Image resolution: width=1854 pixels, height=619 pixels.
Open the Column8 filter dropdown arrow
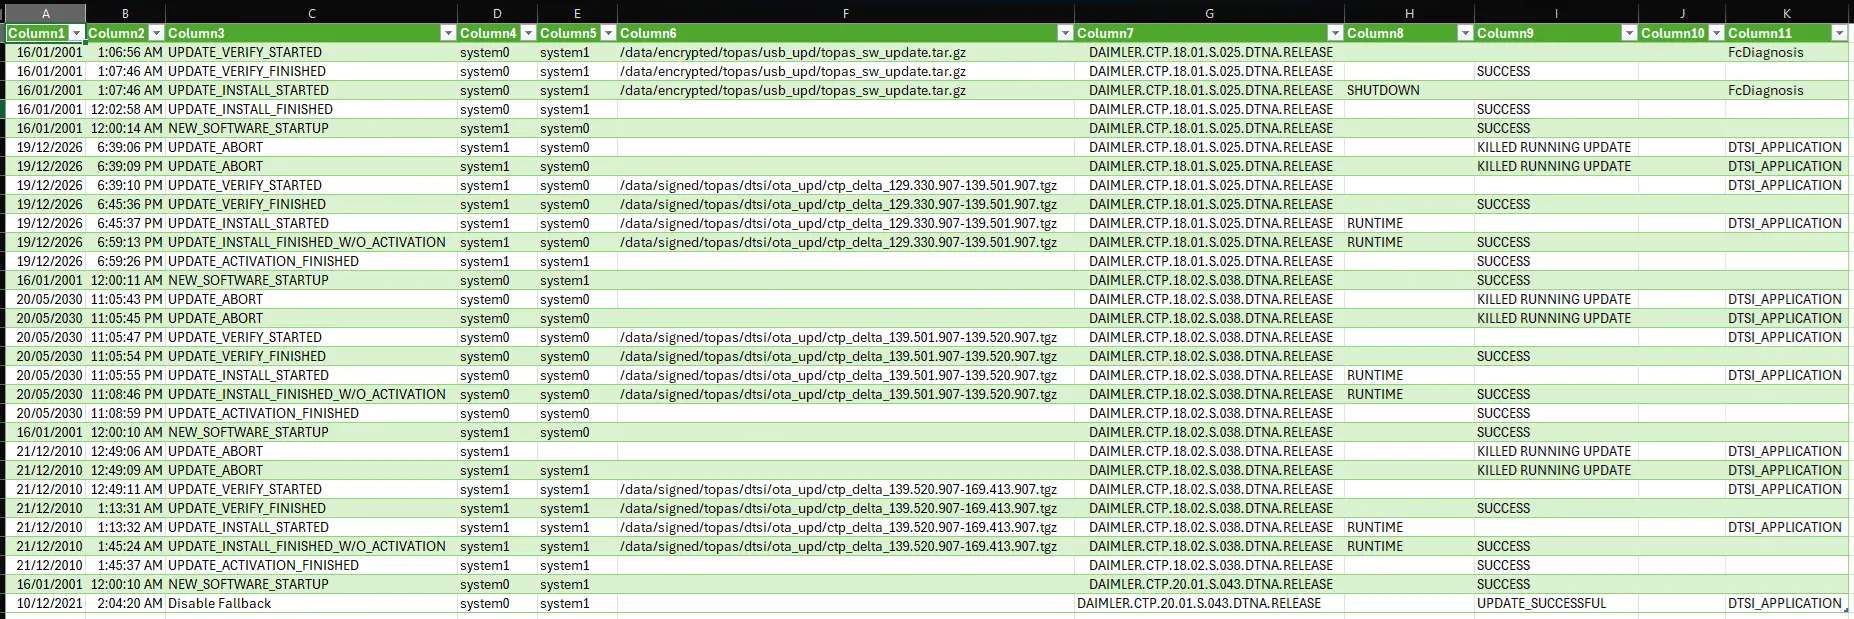[1465, 33]
